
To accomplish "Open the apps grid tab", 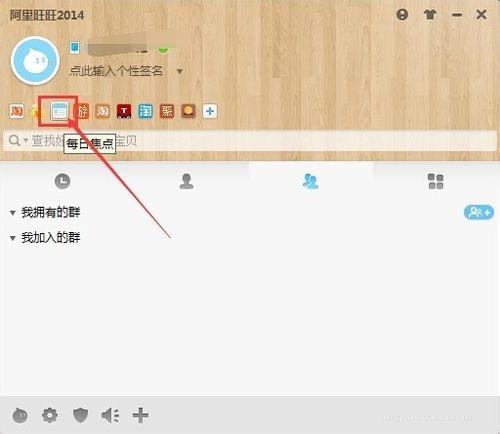I will tap(435, 181).
